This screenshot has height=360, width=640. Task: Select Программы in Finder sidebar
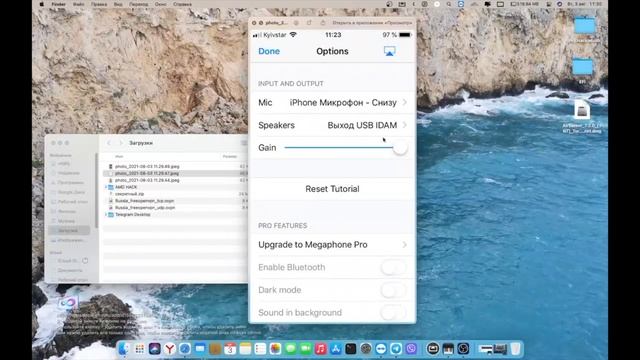click(x=70, y=182)
